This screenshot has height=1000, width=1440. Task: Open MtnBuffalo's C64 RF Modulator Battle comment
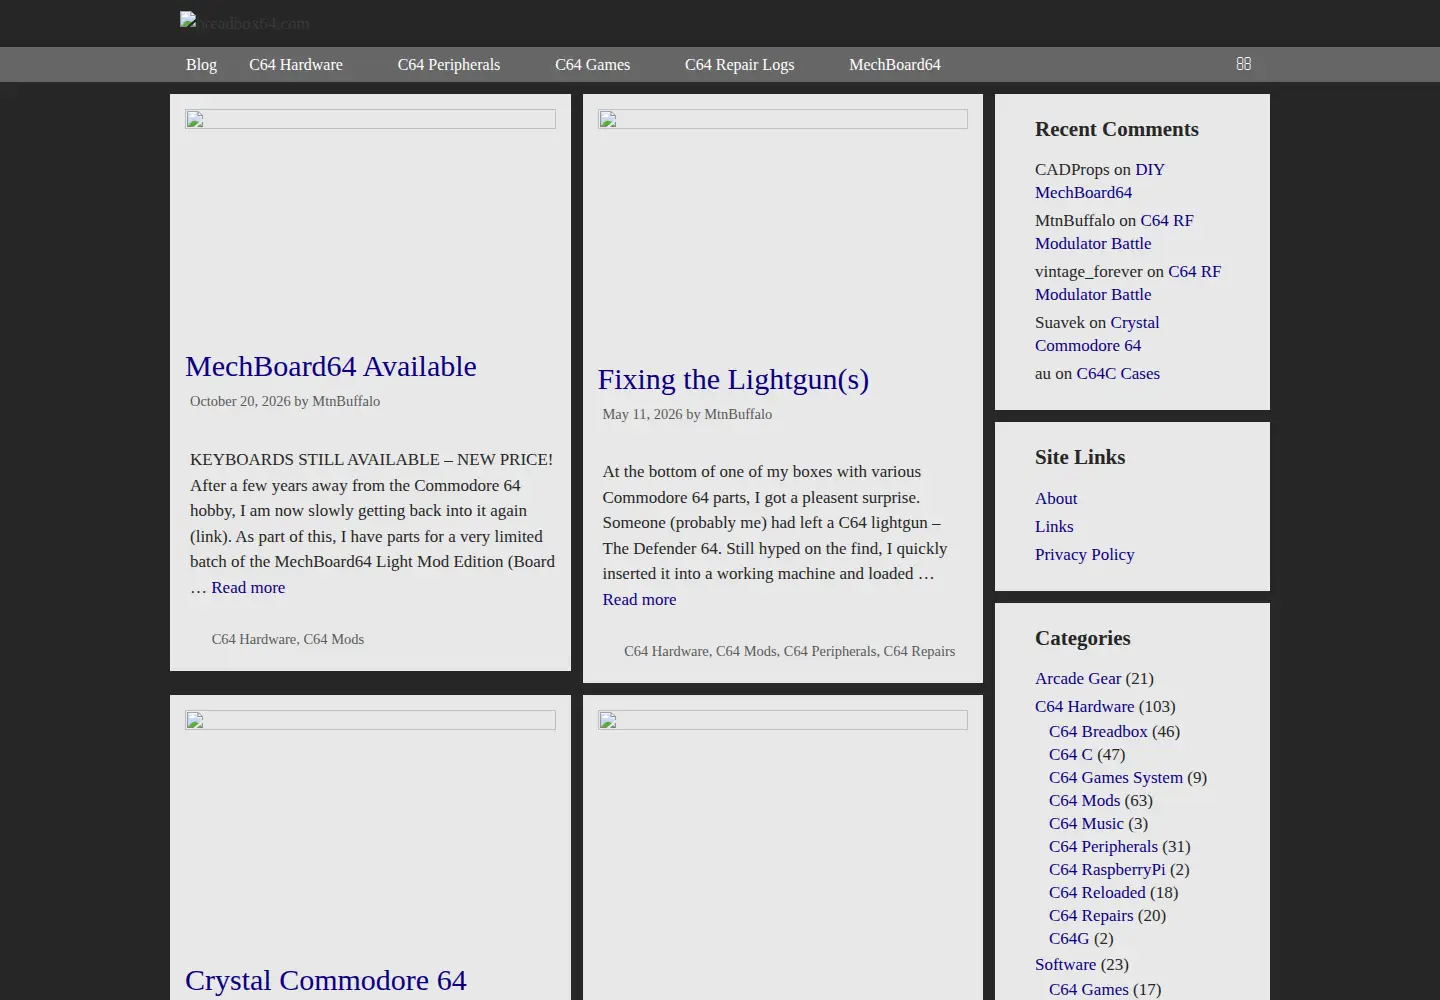[x=1114, y=232]
